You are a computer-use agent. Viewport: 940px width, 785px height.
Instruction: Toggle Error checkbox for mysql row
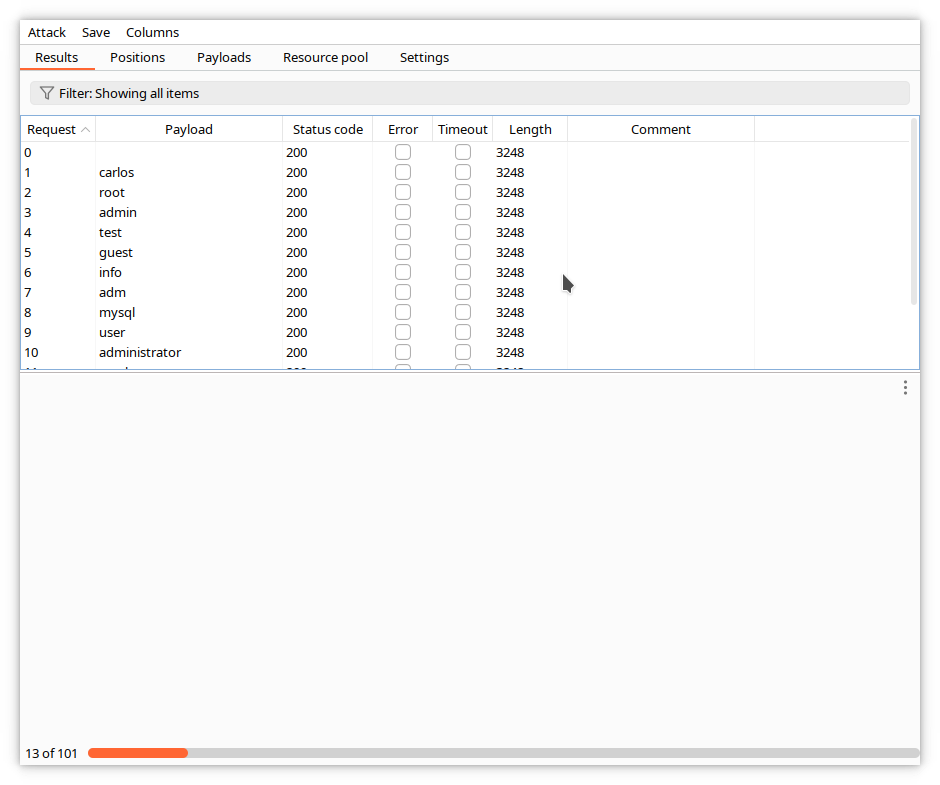point(403,312)
